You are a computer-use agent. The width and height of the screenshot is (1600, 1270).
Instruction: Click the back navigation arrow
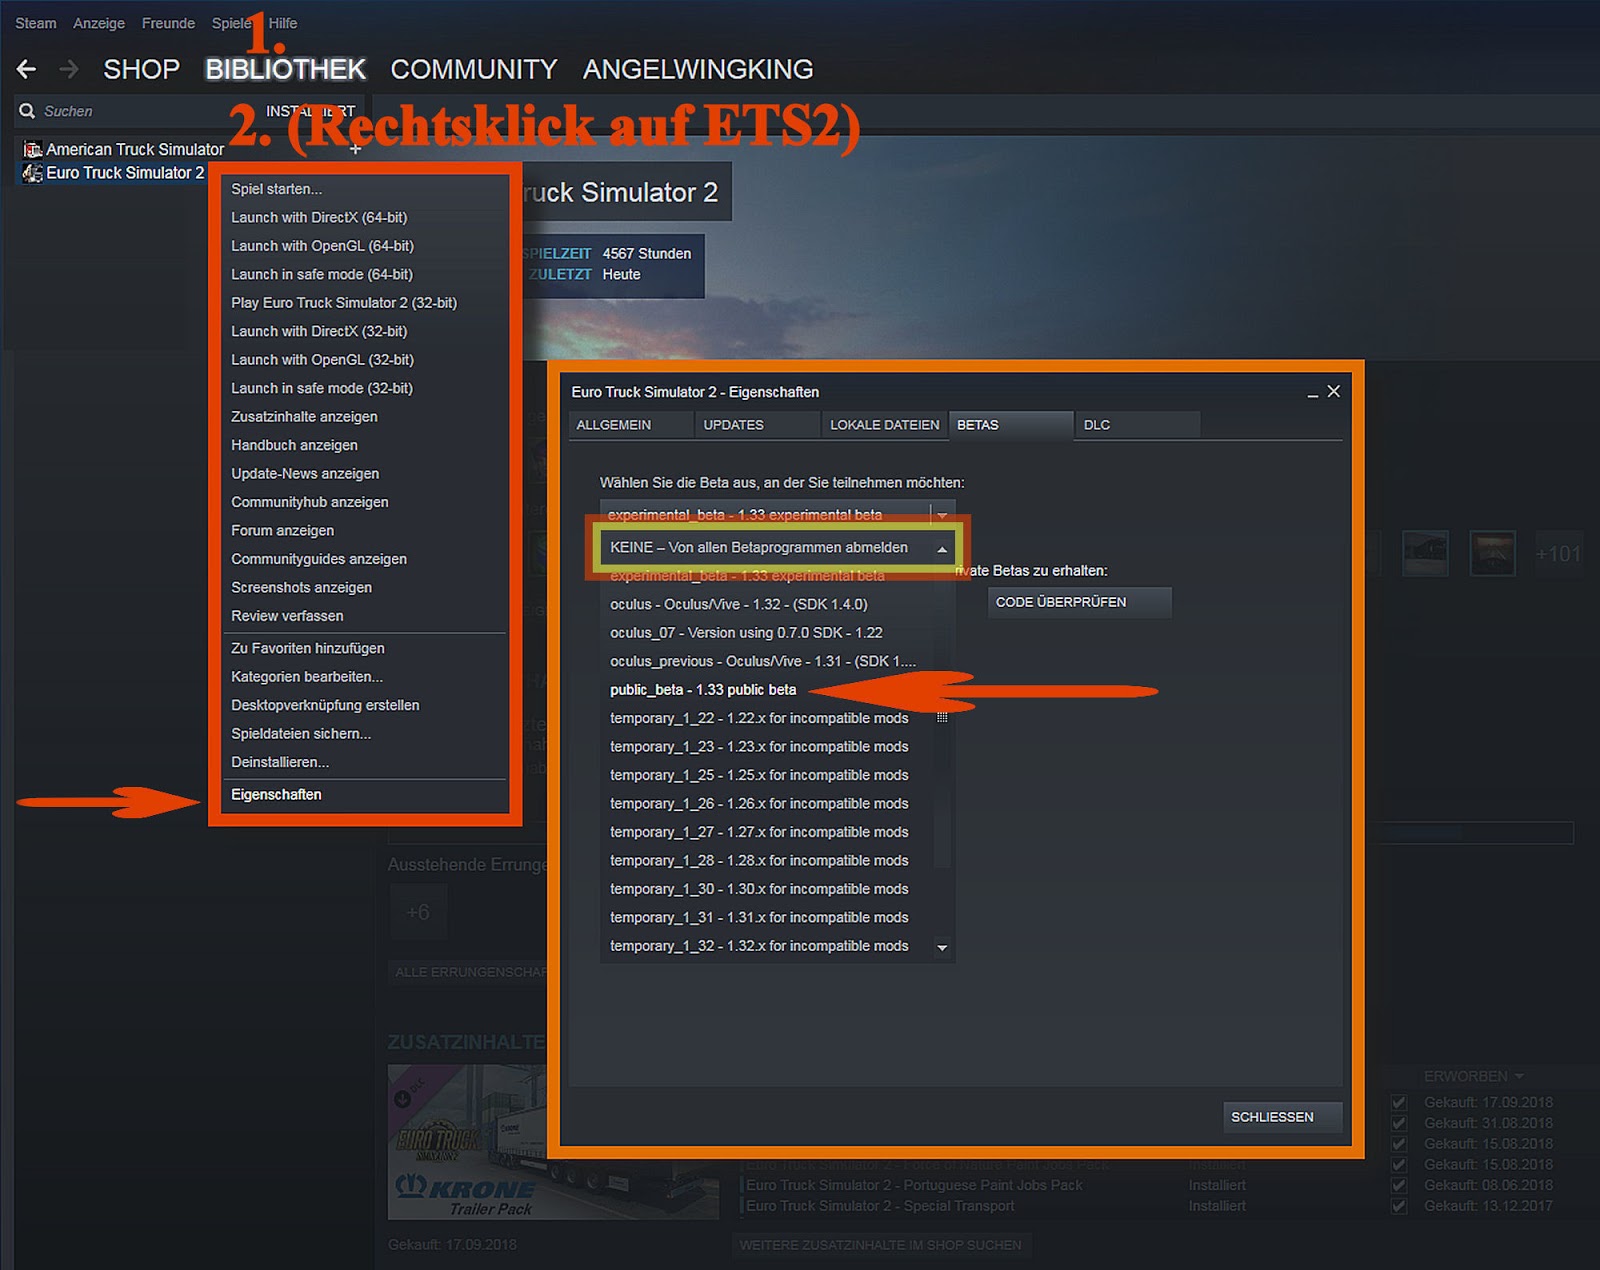tap(27, 69)
